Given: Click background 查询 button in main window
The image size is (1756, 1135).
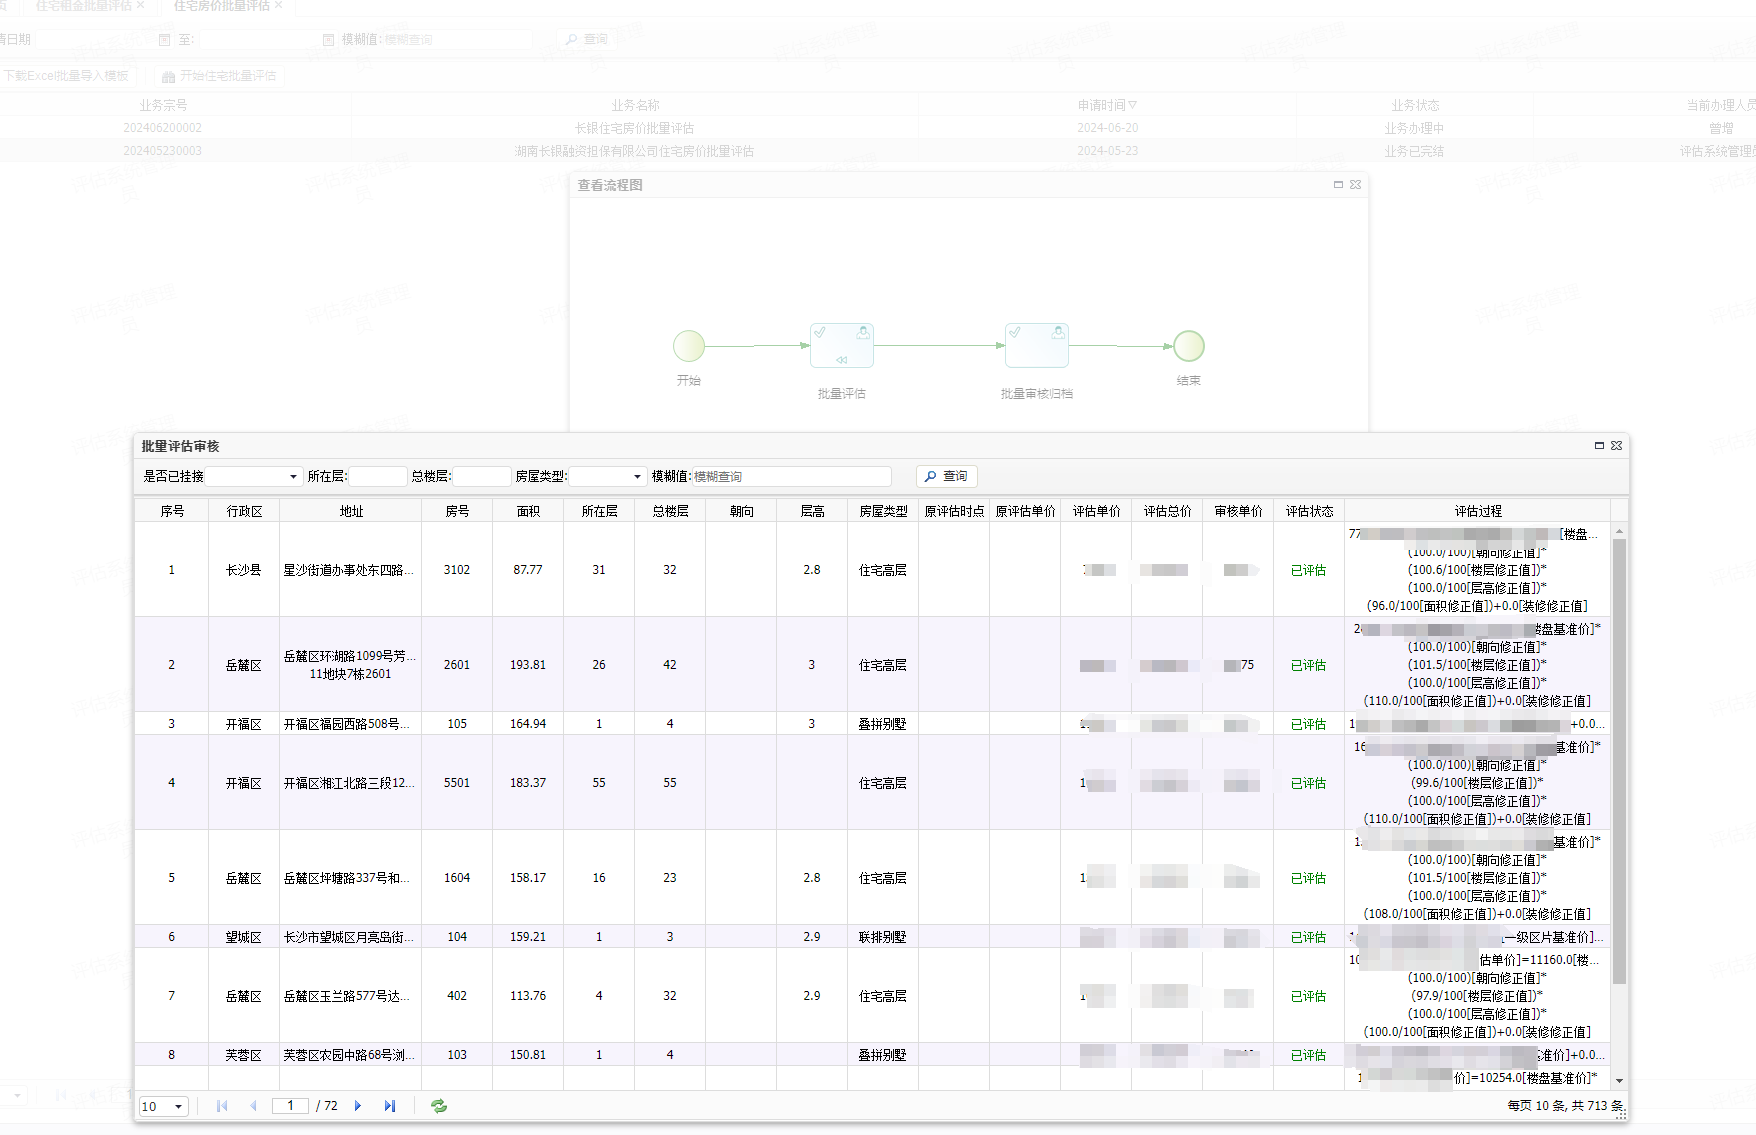Looking at the screenshot, I should [587, 39].
